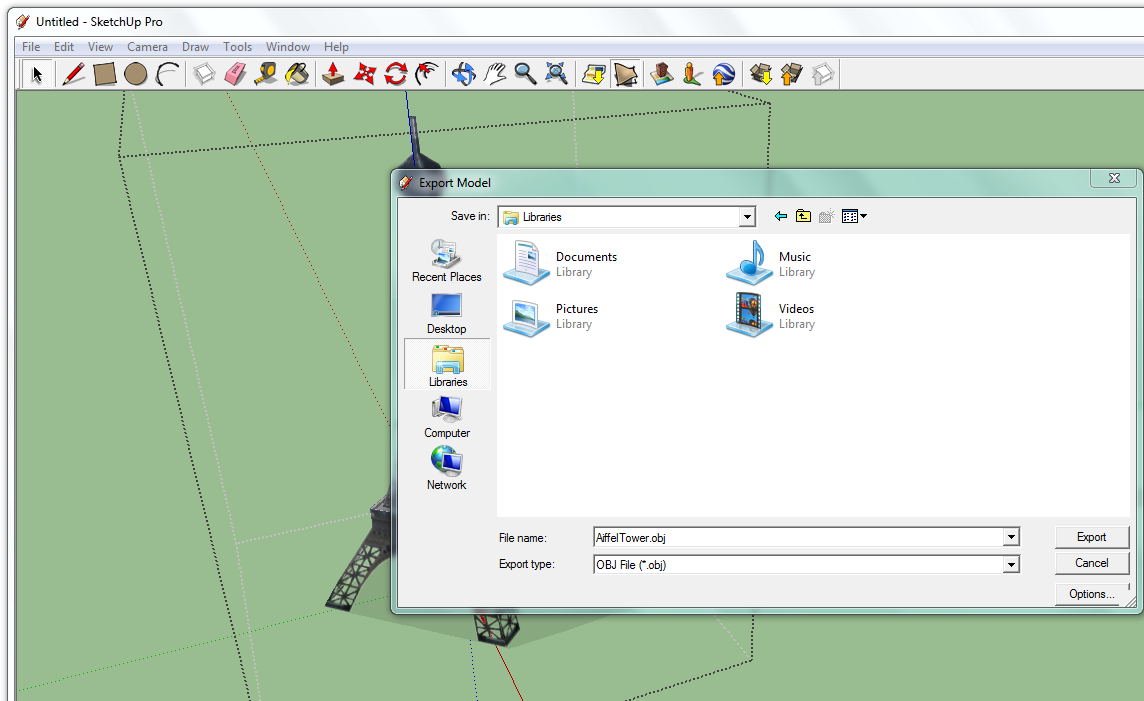The height and width of the screenshot is (701, 1144).
Task: Click the Share Model icon
Action: [792, 74]
